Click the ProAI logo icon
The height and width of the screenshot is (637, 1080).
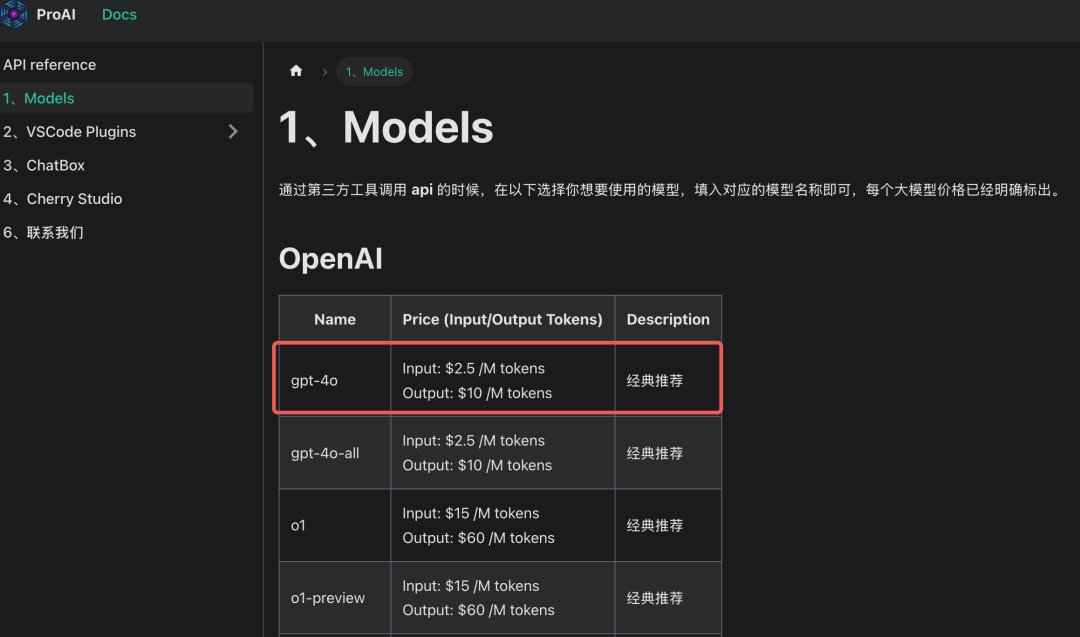(x=13, y=14)
